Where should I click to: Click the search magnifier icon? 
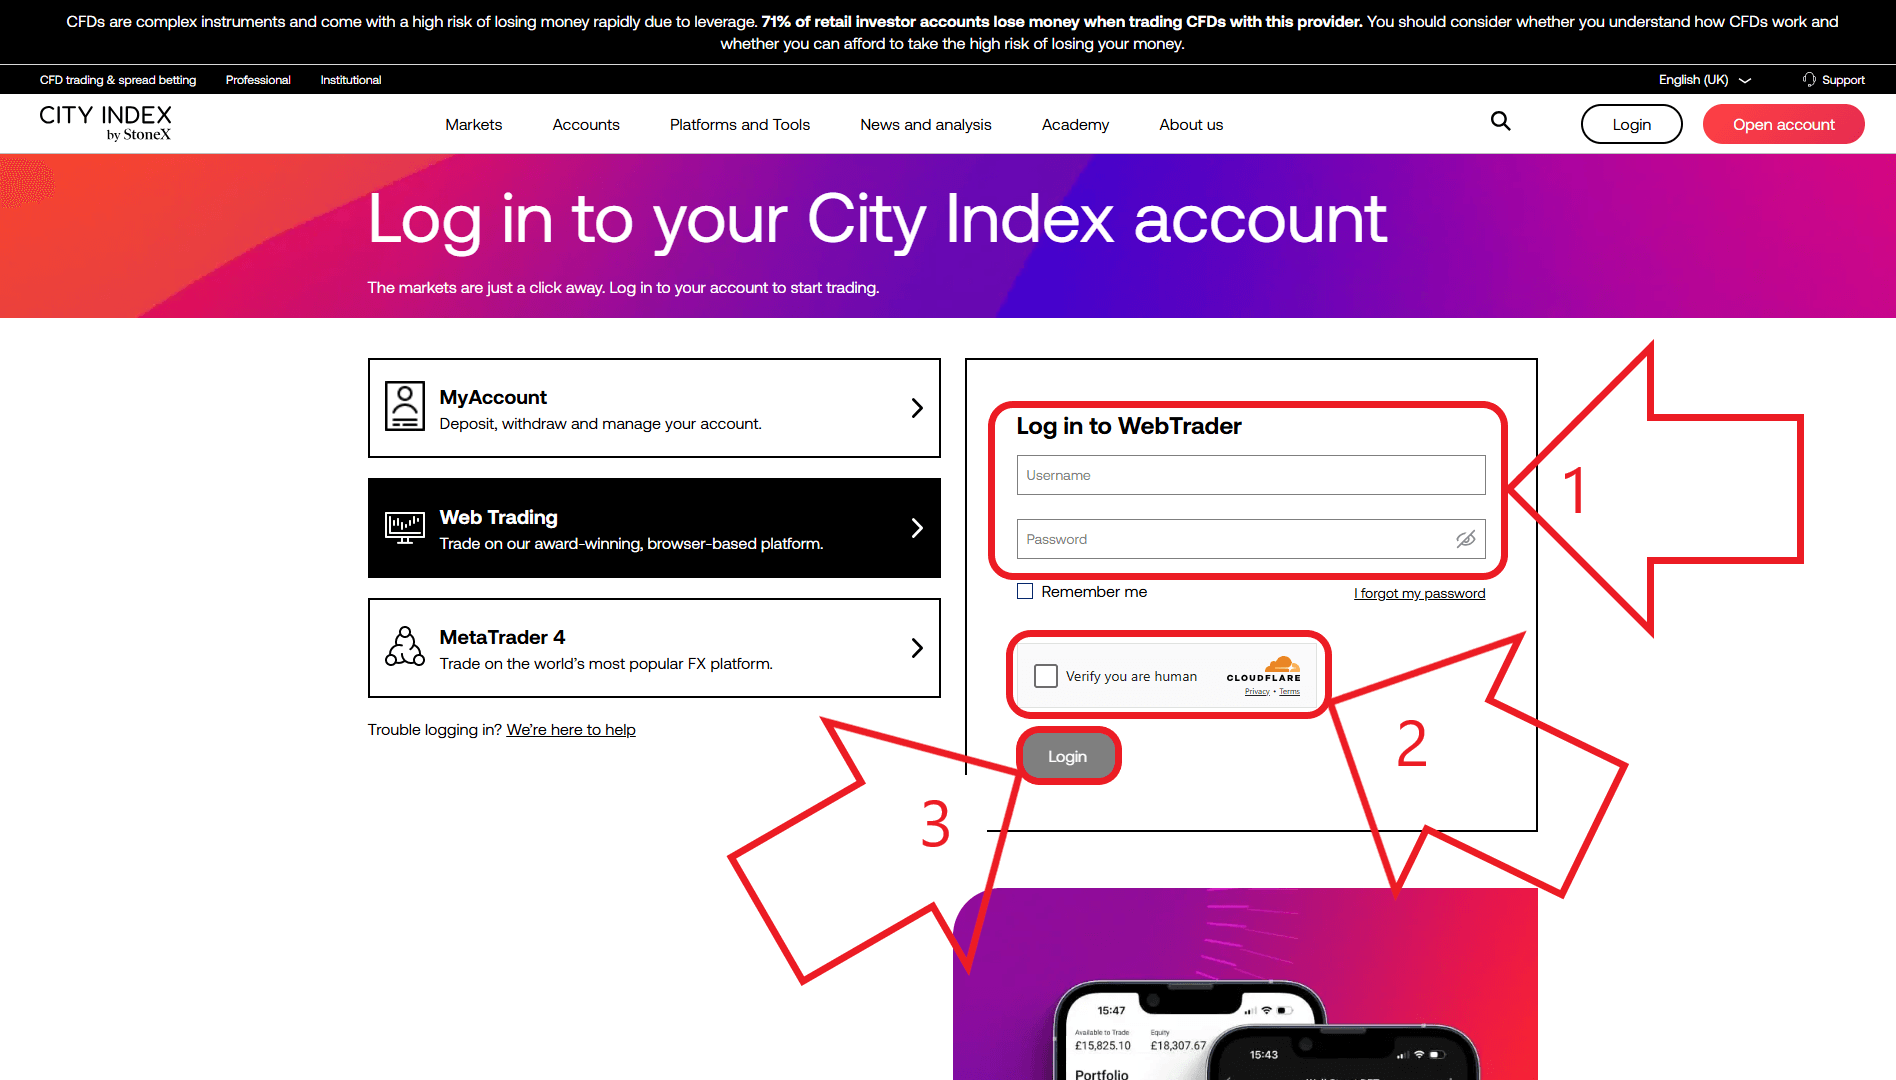coord(1500,121)
